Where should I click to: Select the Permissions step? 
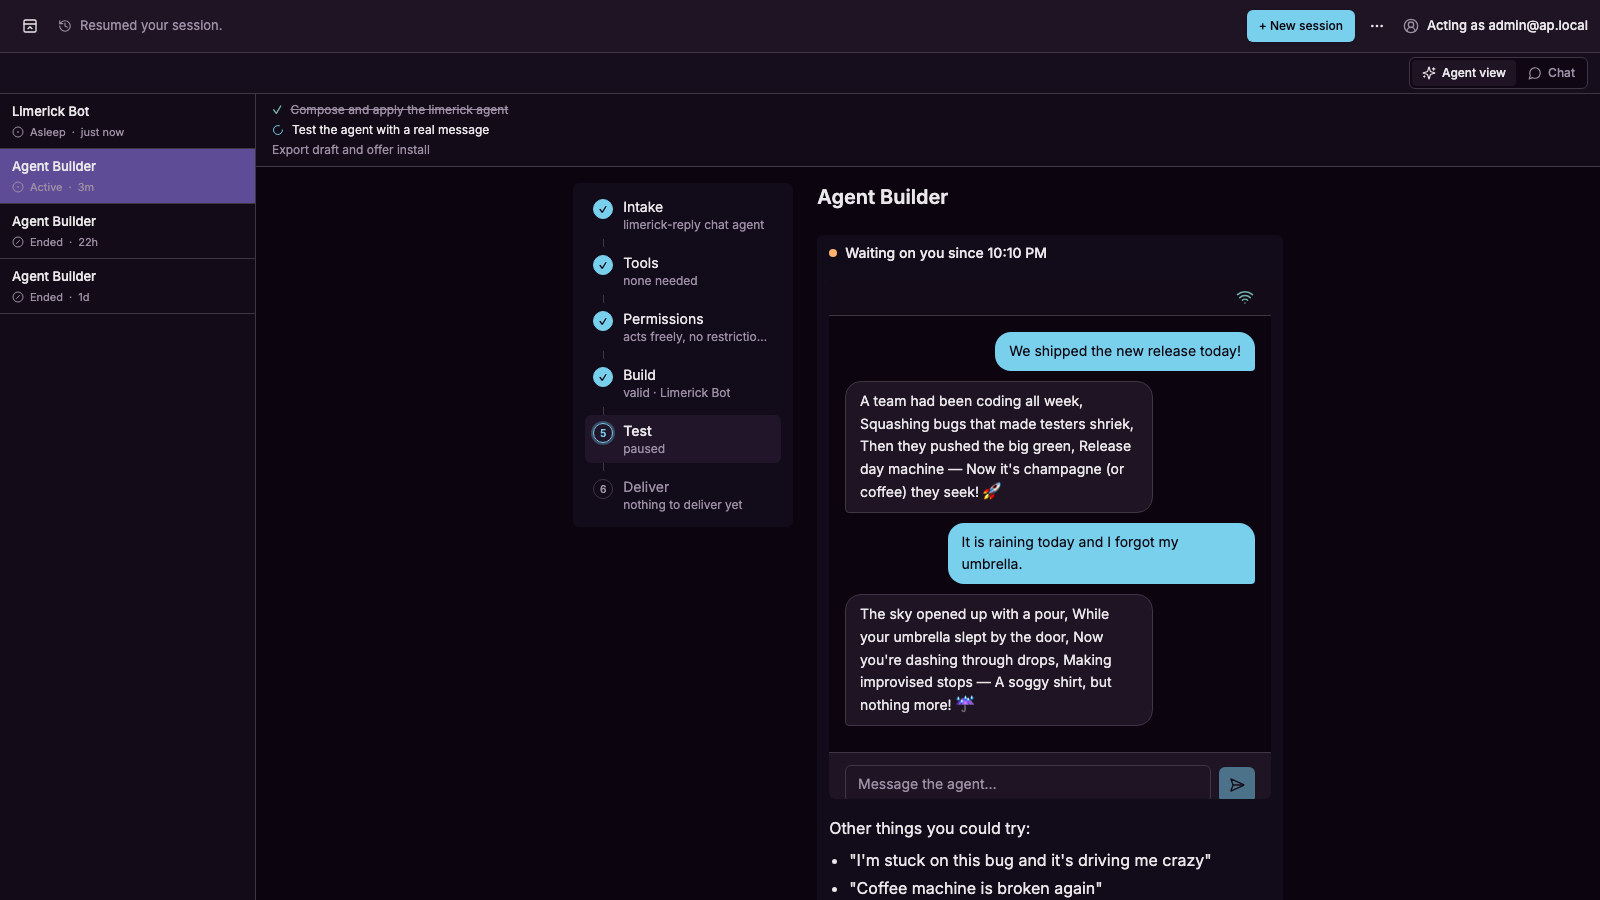pos(683,327)
